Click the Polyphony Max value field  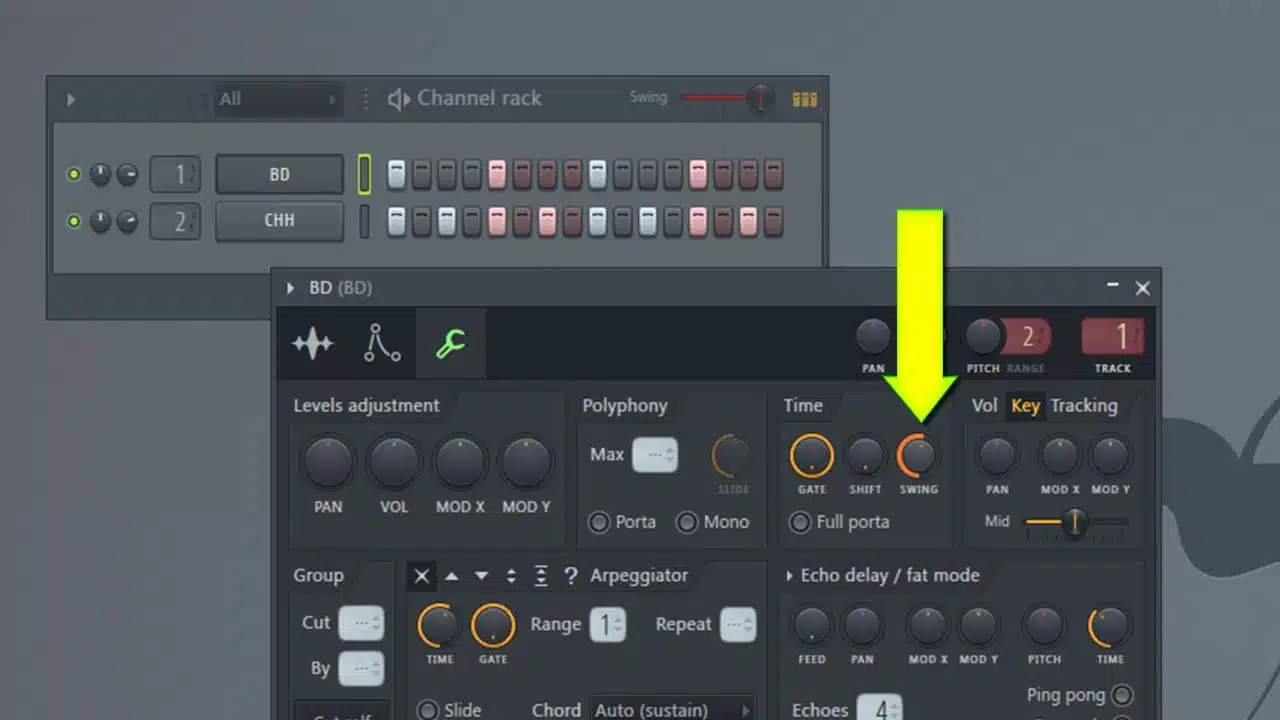[655, 455]
